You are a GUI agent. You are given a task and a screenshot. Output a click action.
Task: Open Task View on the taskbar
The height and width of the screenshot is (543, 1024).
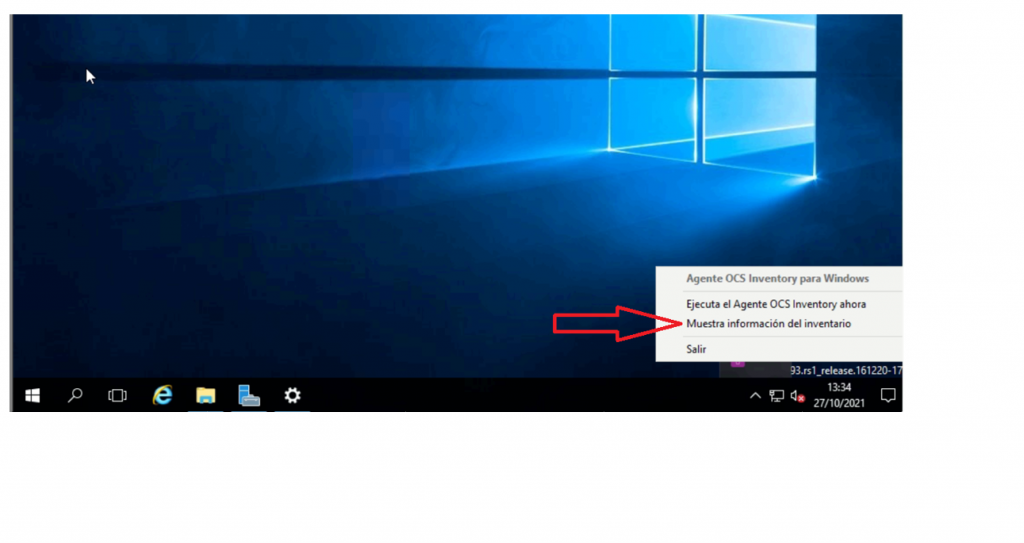[118, 395]
